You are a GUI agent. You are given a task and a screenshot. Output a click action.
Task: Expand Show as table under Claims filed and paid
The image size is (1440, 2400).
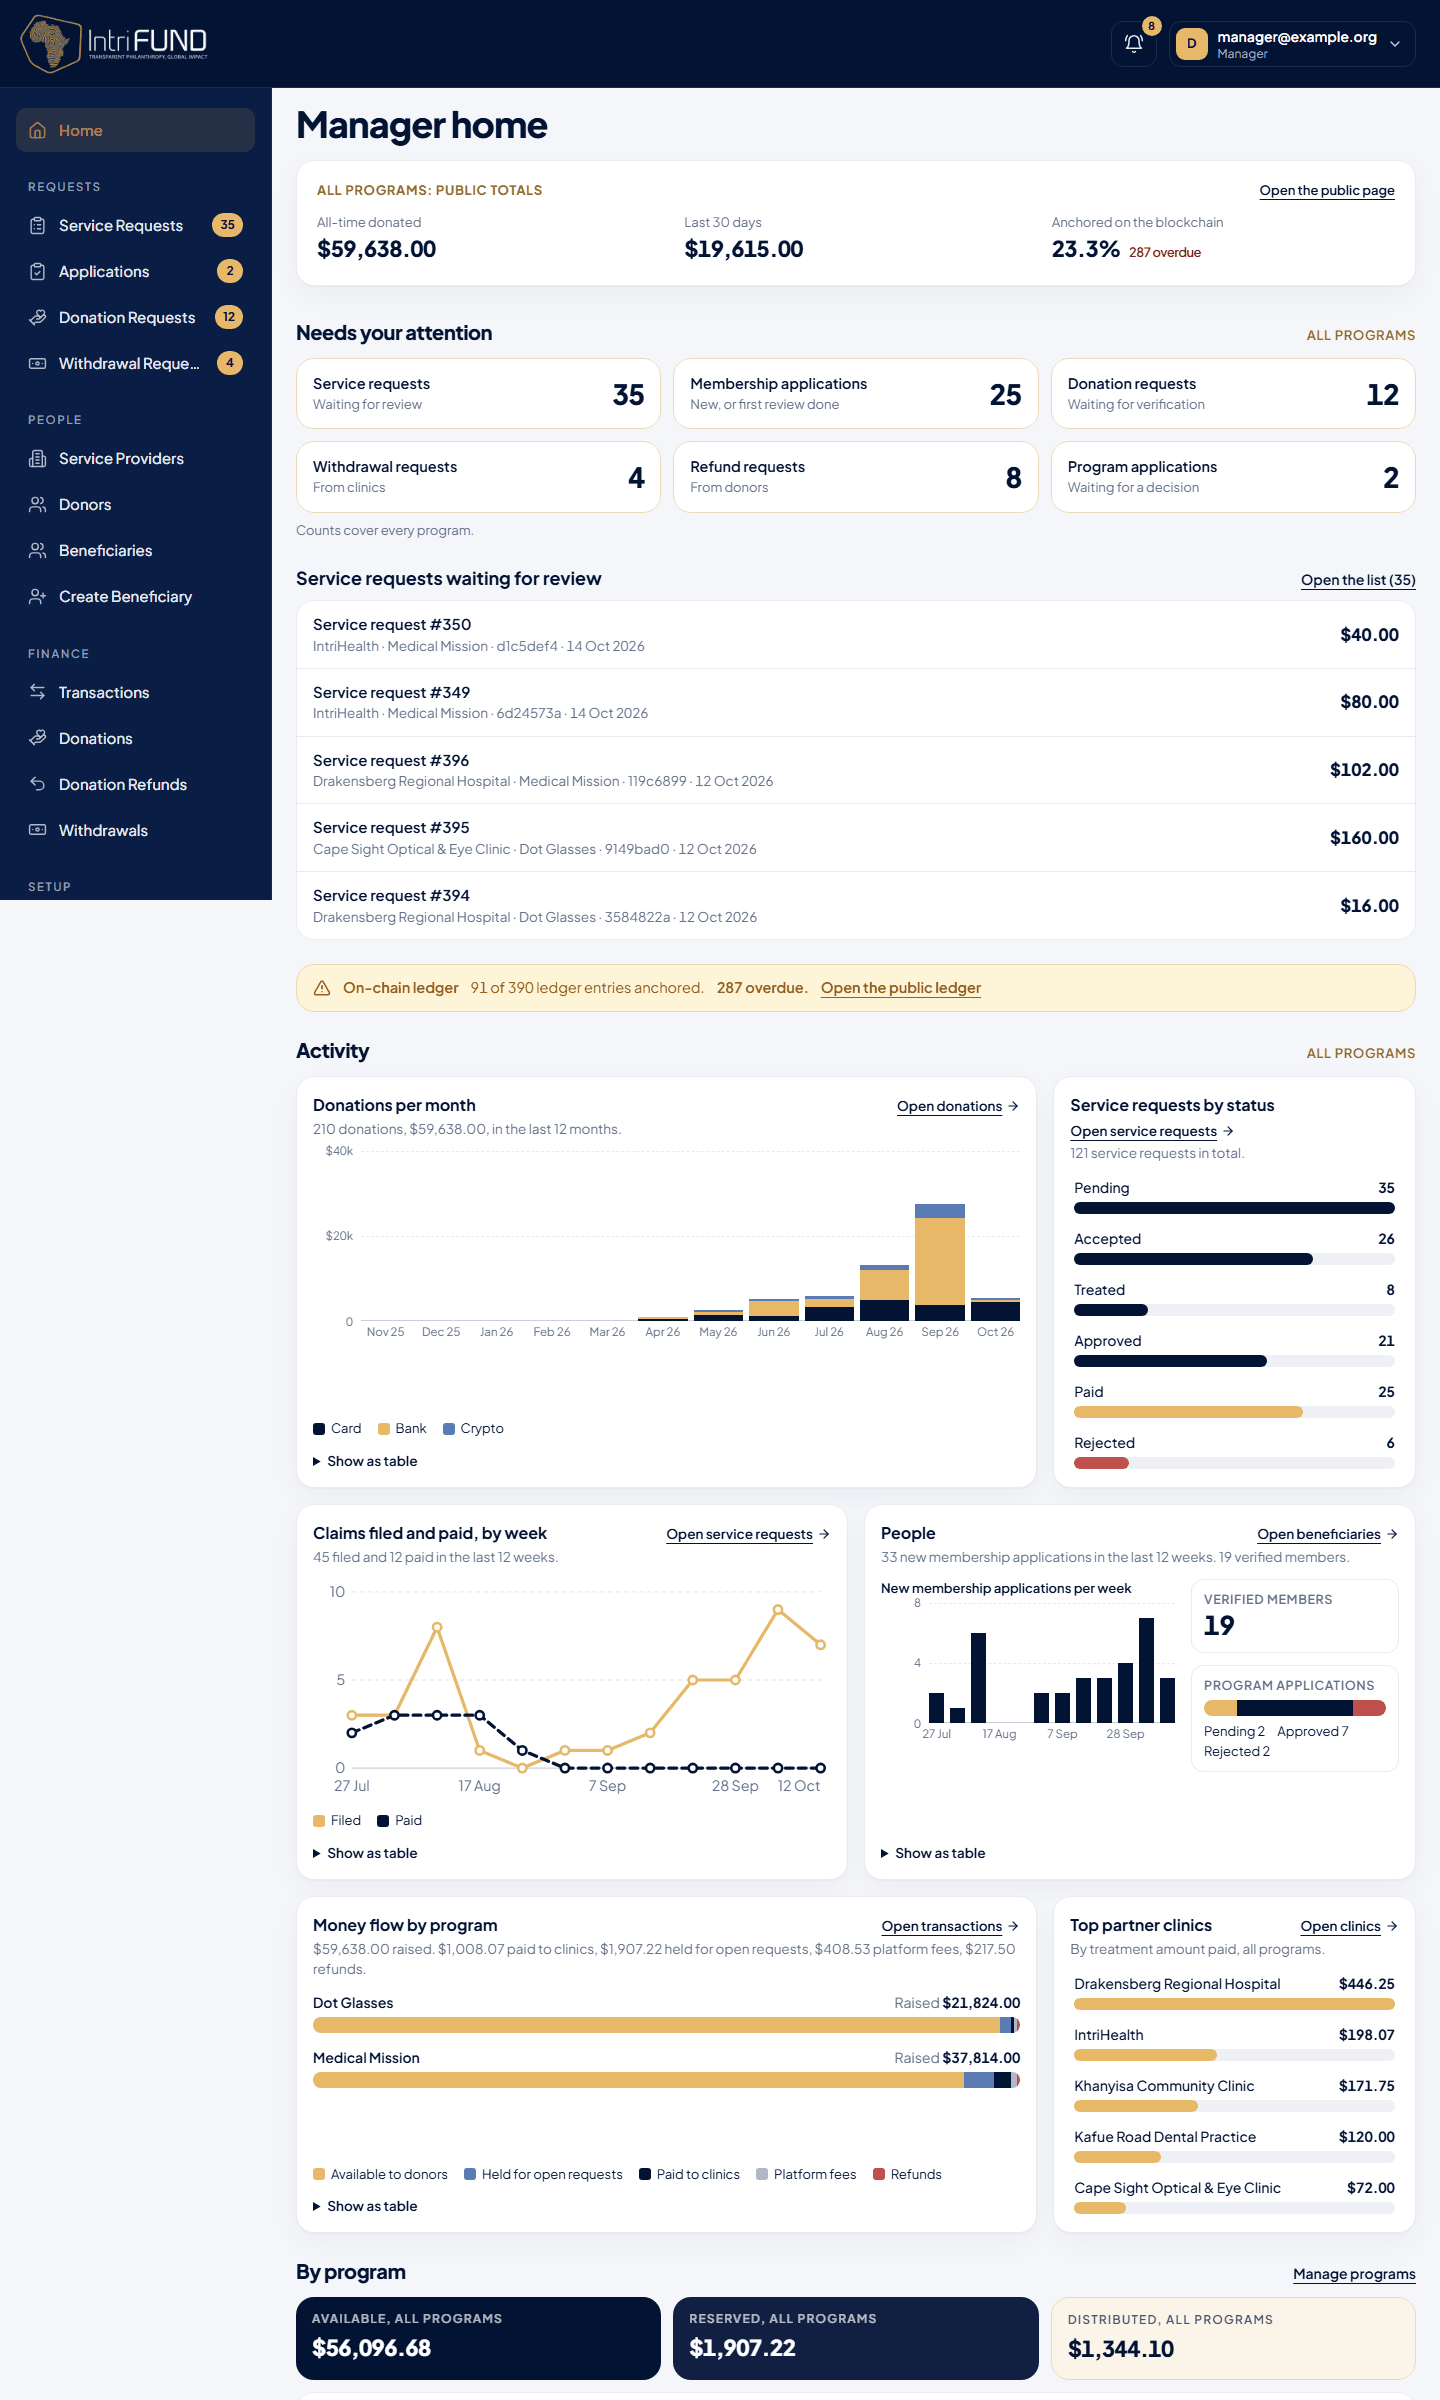[x=365, y=1853]
